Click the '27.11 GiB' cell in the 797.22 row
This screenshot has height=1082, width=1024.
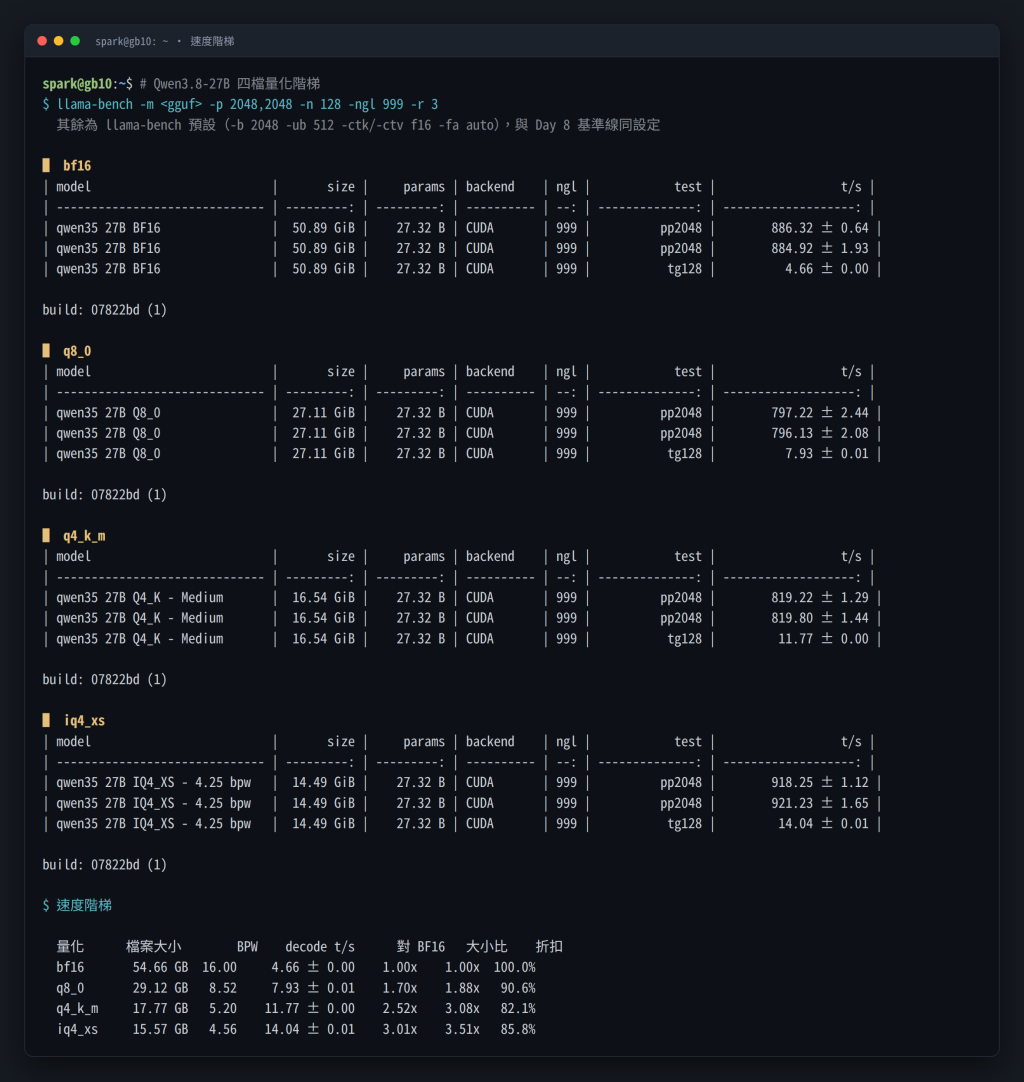click(323, 413)
